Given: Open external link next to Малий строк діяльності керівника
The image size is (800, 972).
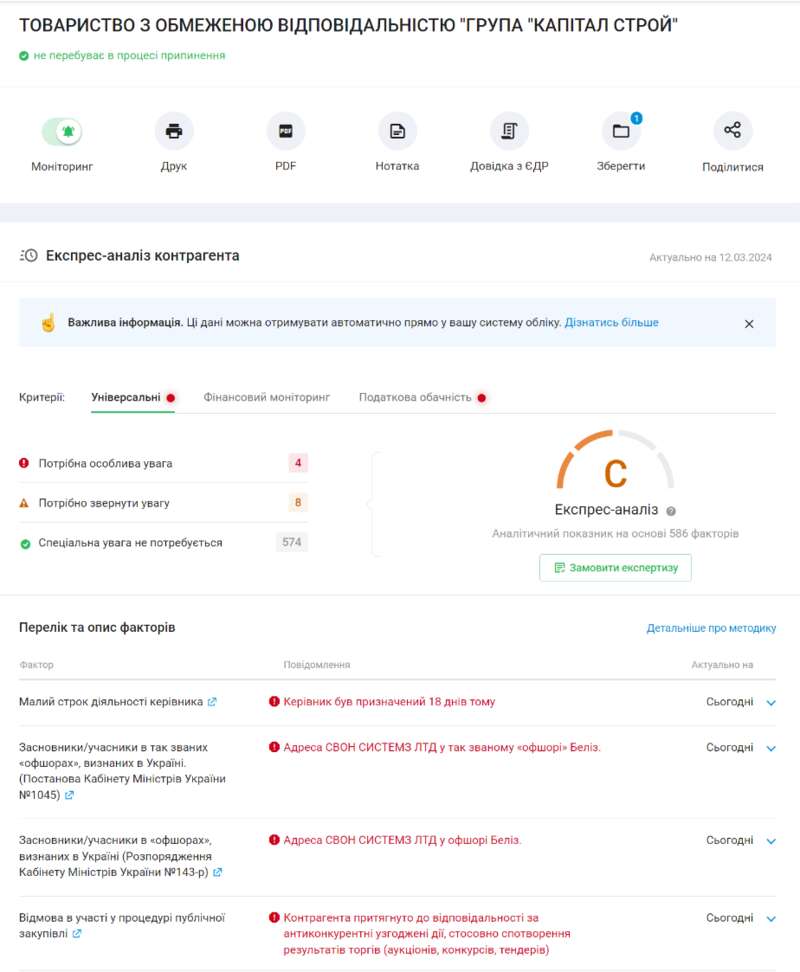Looking at the screenshot, I should [212, 702].
